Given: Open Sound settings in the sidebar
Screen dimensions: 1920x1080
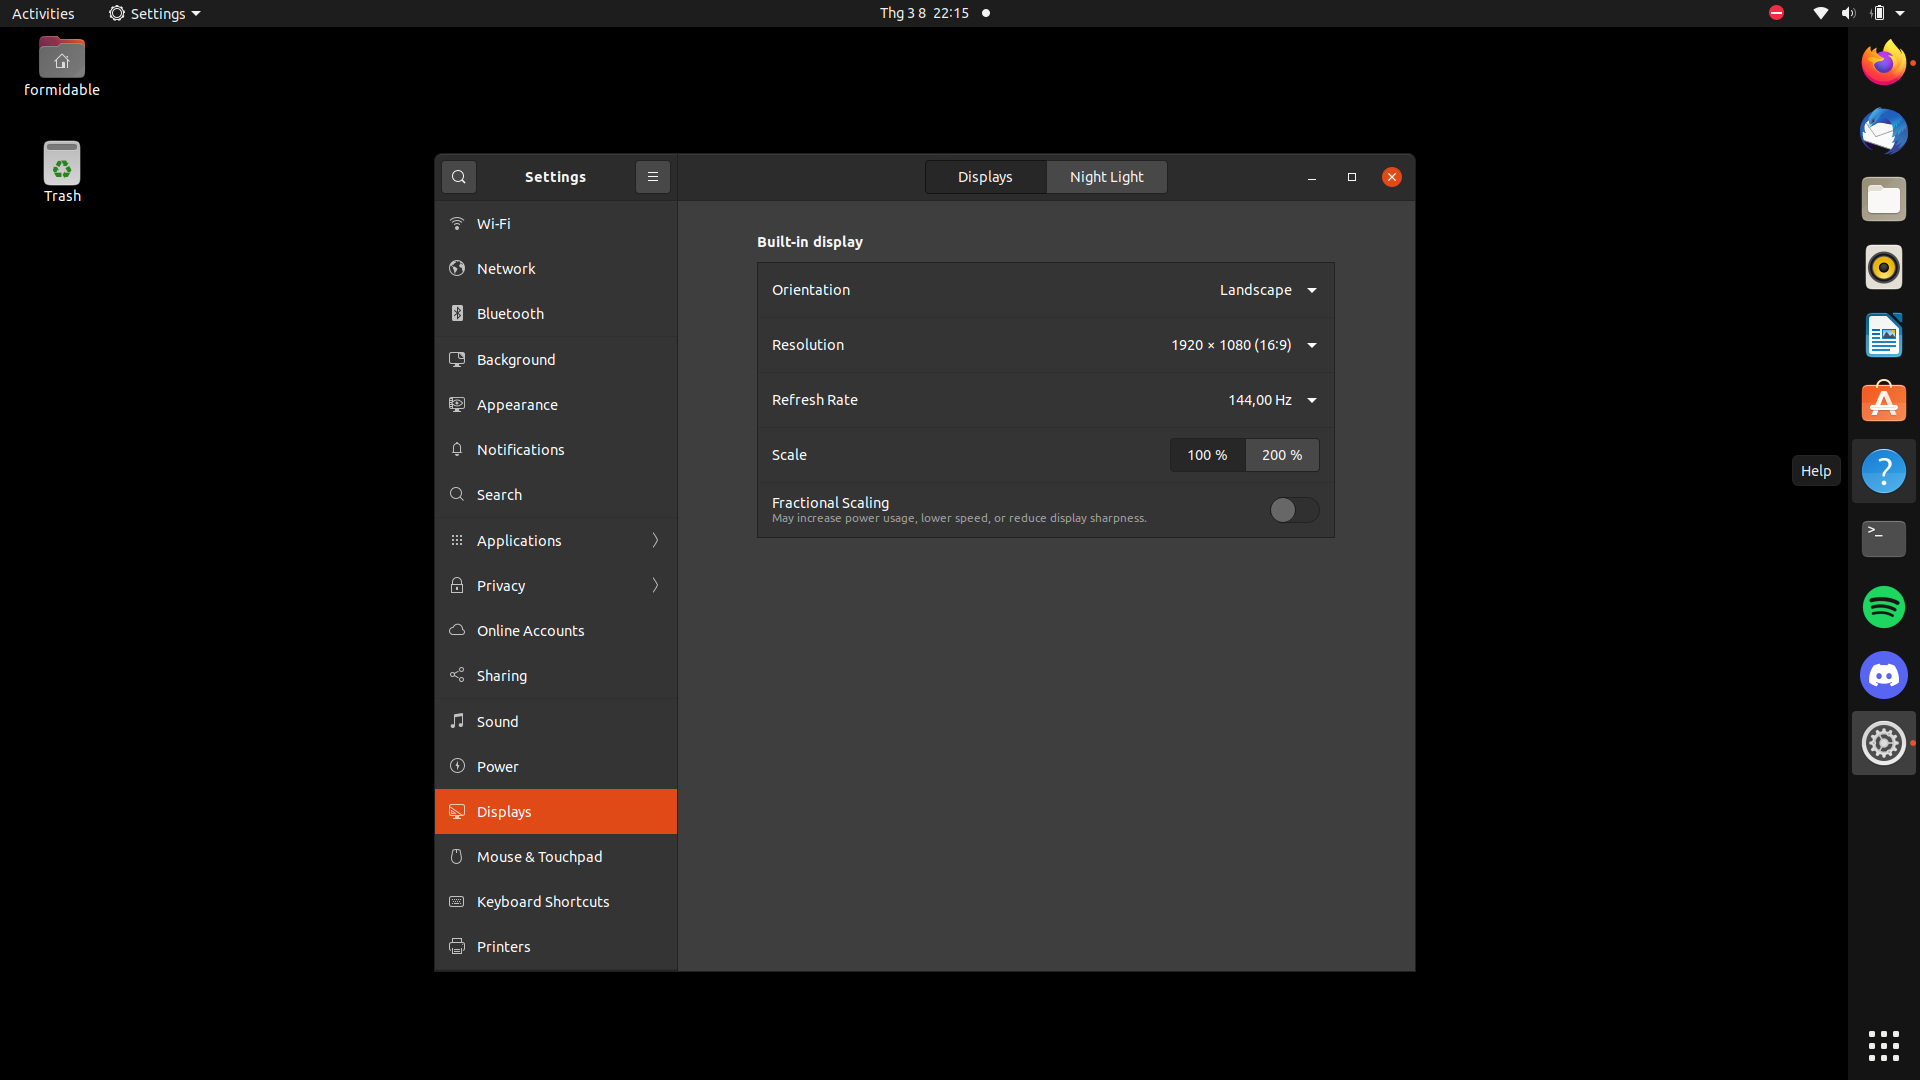Looking at the screenshot, I should tap(497, 722).
